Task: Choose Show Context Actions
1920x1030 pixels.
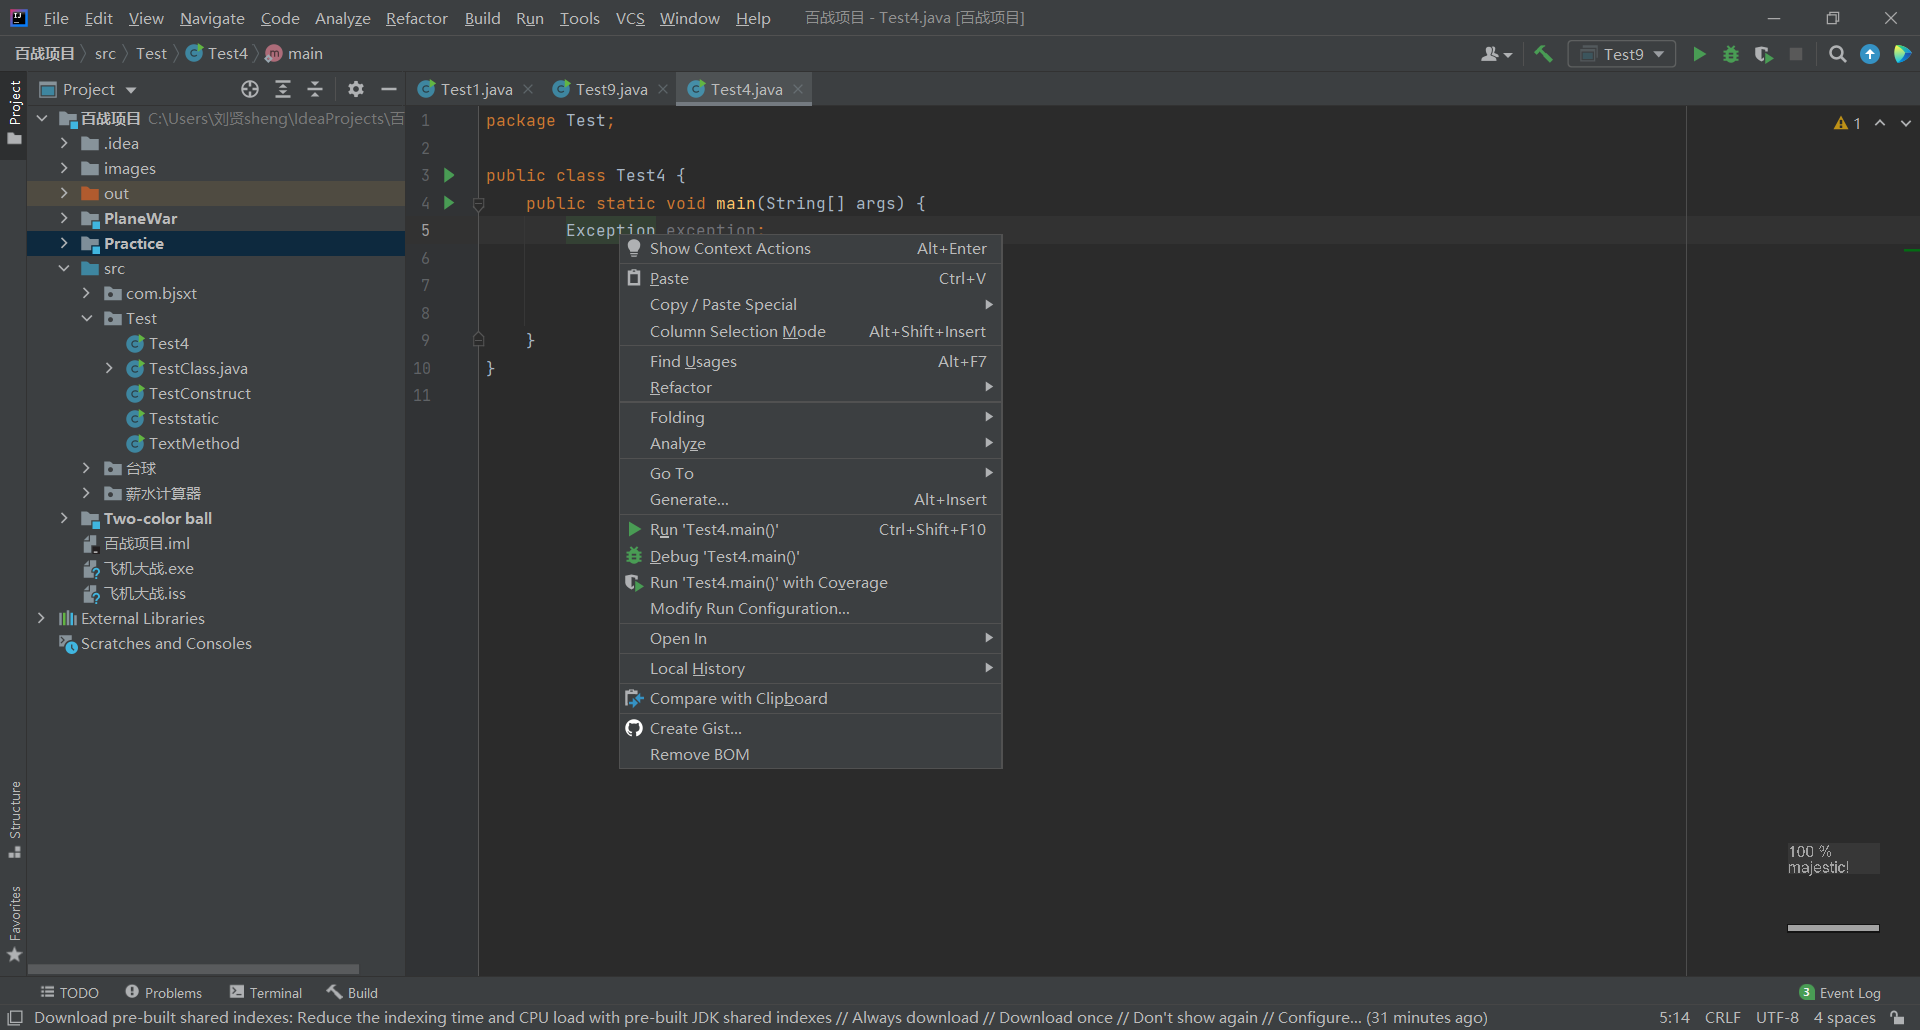Action: 810,249
